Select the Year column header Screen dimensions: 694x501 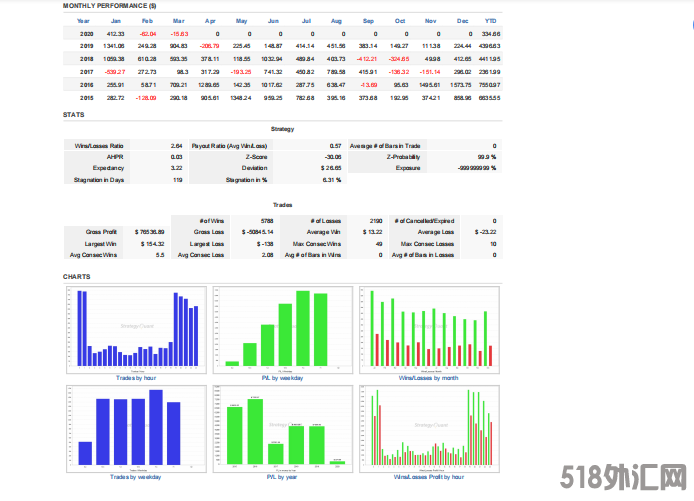point(83,20)
